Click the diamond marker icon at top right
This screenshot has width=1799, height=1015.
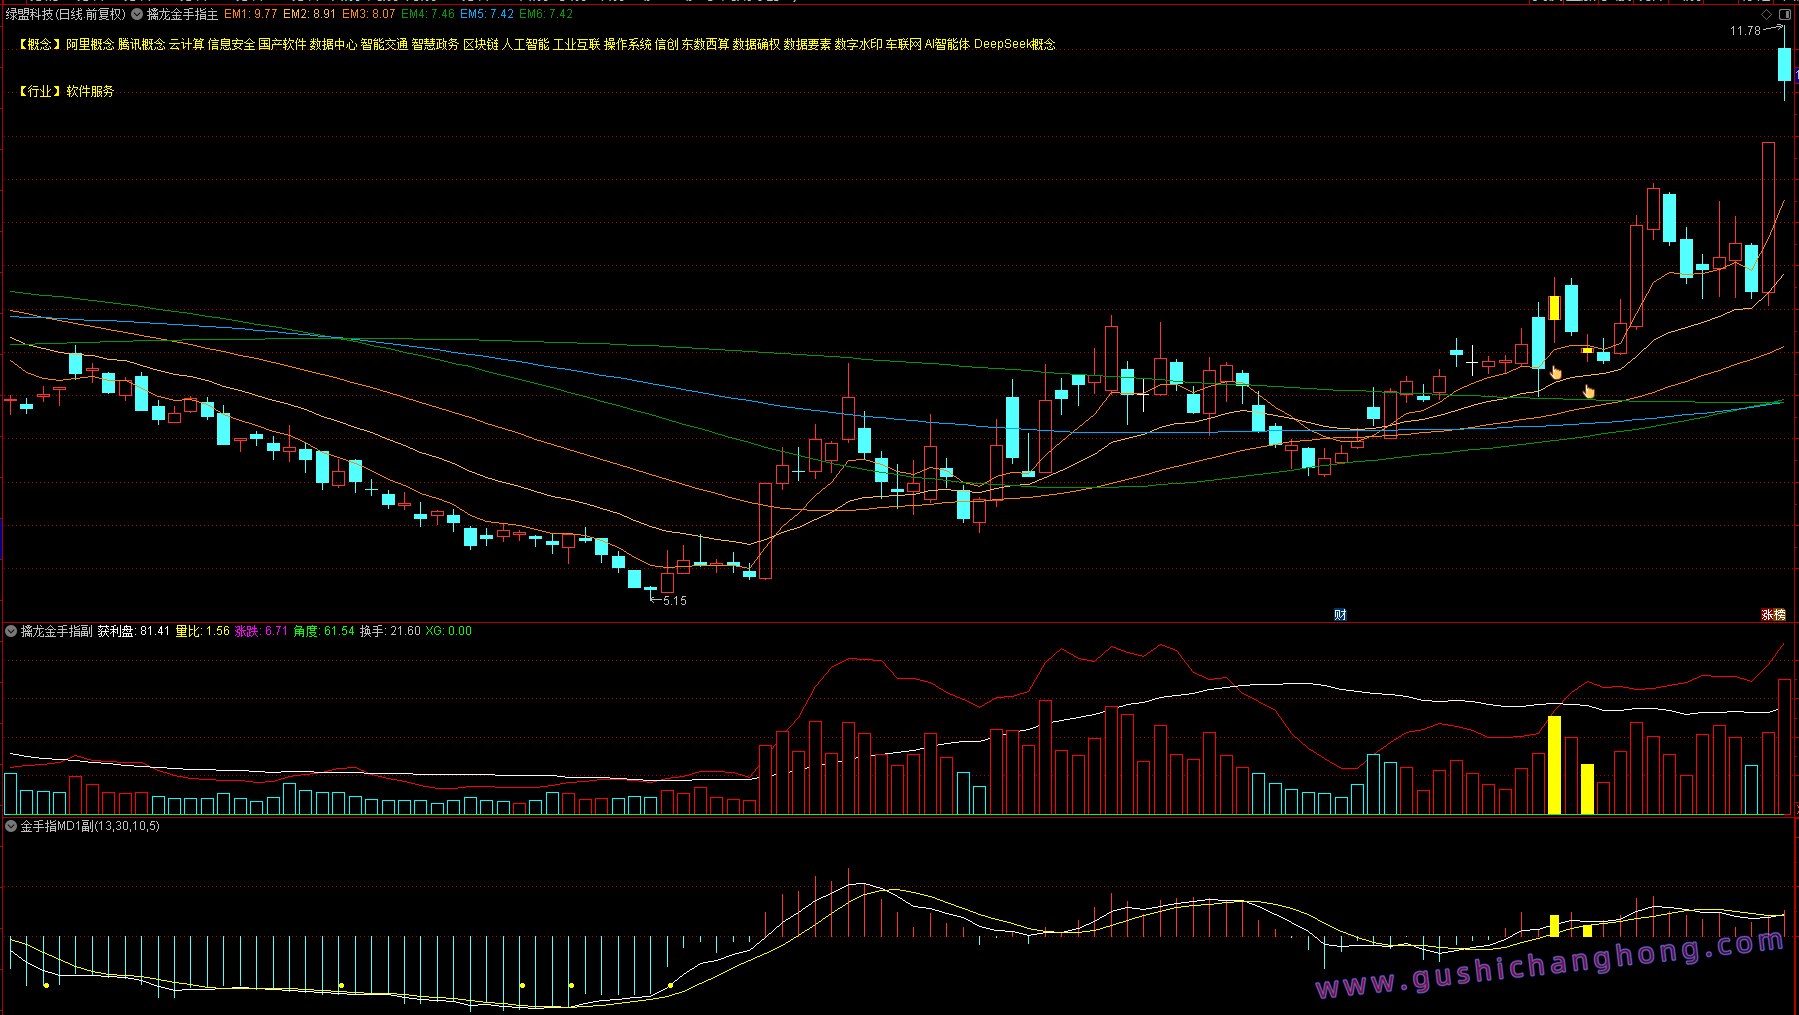[1766, 14]
